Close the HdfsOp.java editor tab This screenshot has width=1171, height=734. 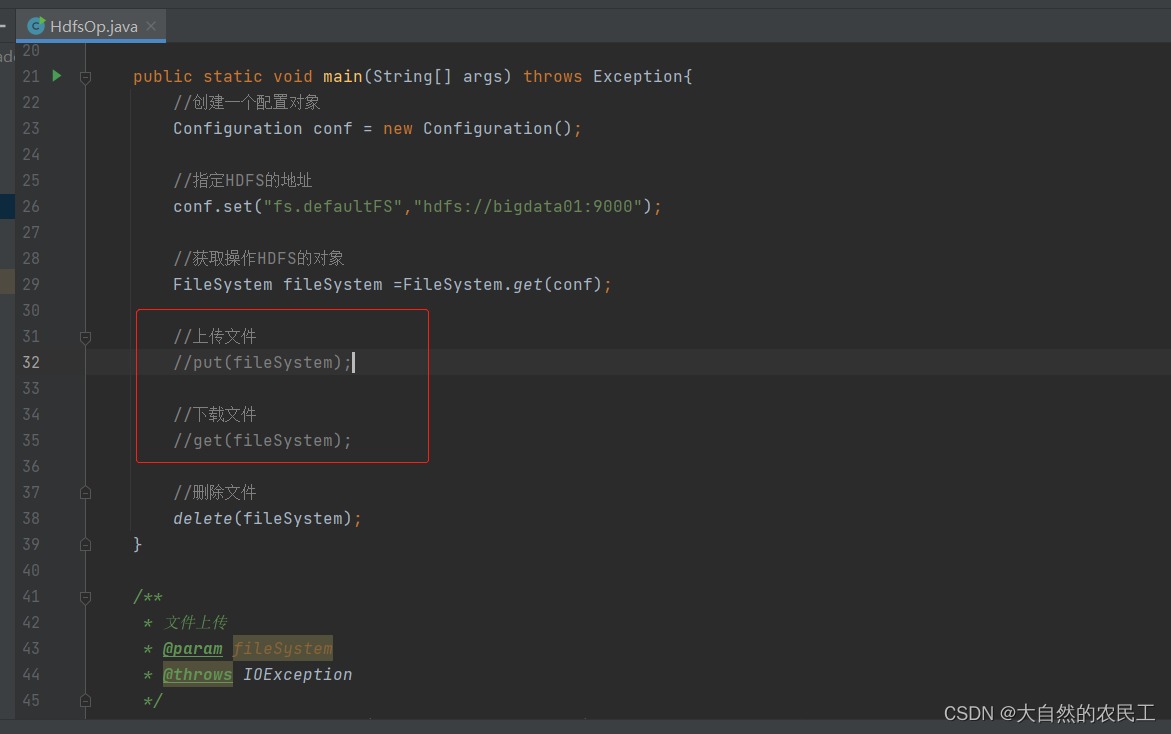[152, 26]
